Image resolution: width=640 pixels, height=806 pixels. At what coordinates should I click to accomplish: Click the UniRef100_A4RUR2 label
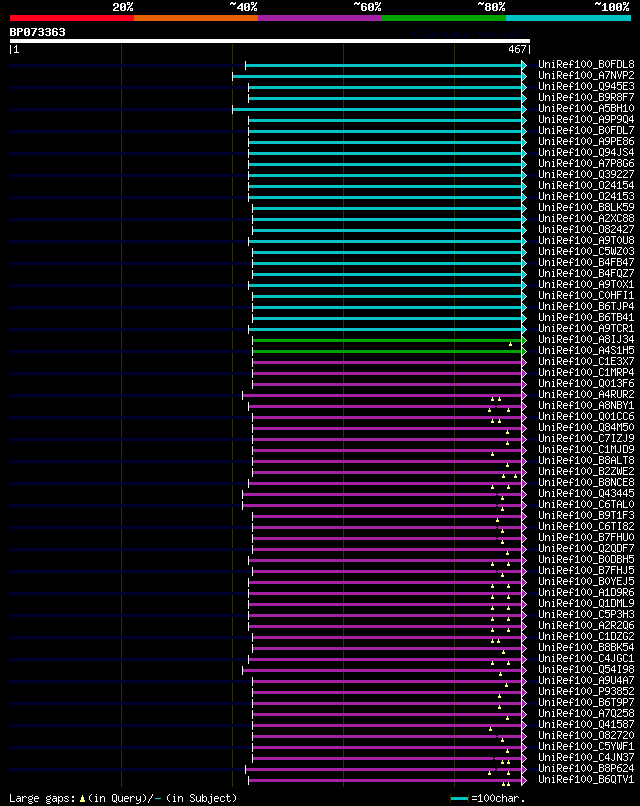(586, 394)
